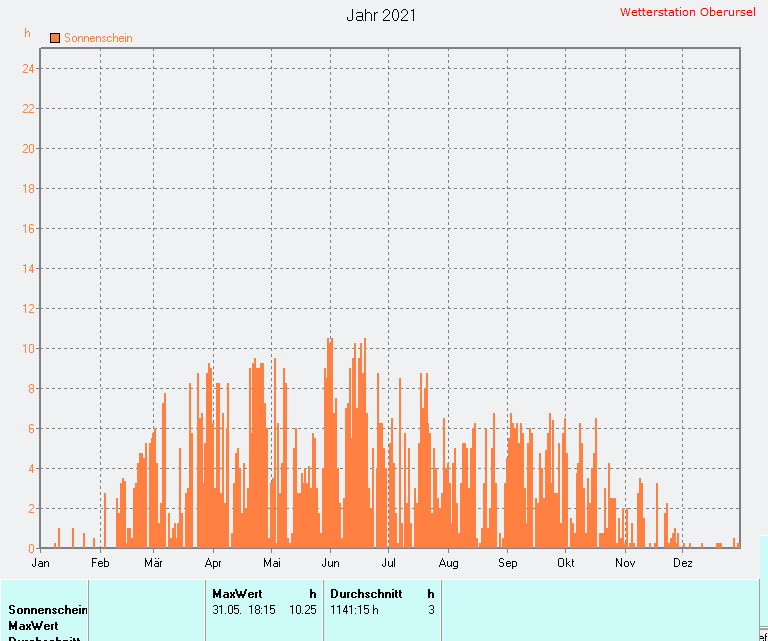Click y-axis value 10
This screenshot has width=768, height=641.
point(28,349)
